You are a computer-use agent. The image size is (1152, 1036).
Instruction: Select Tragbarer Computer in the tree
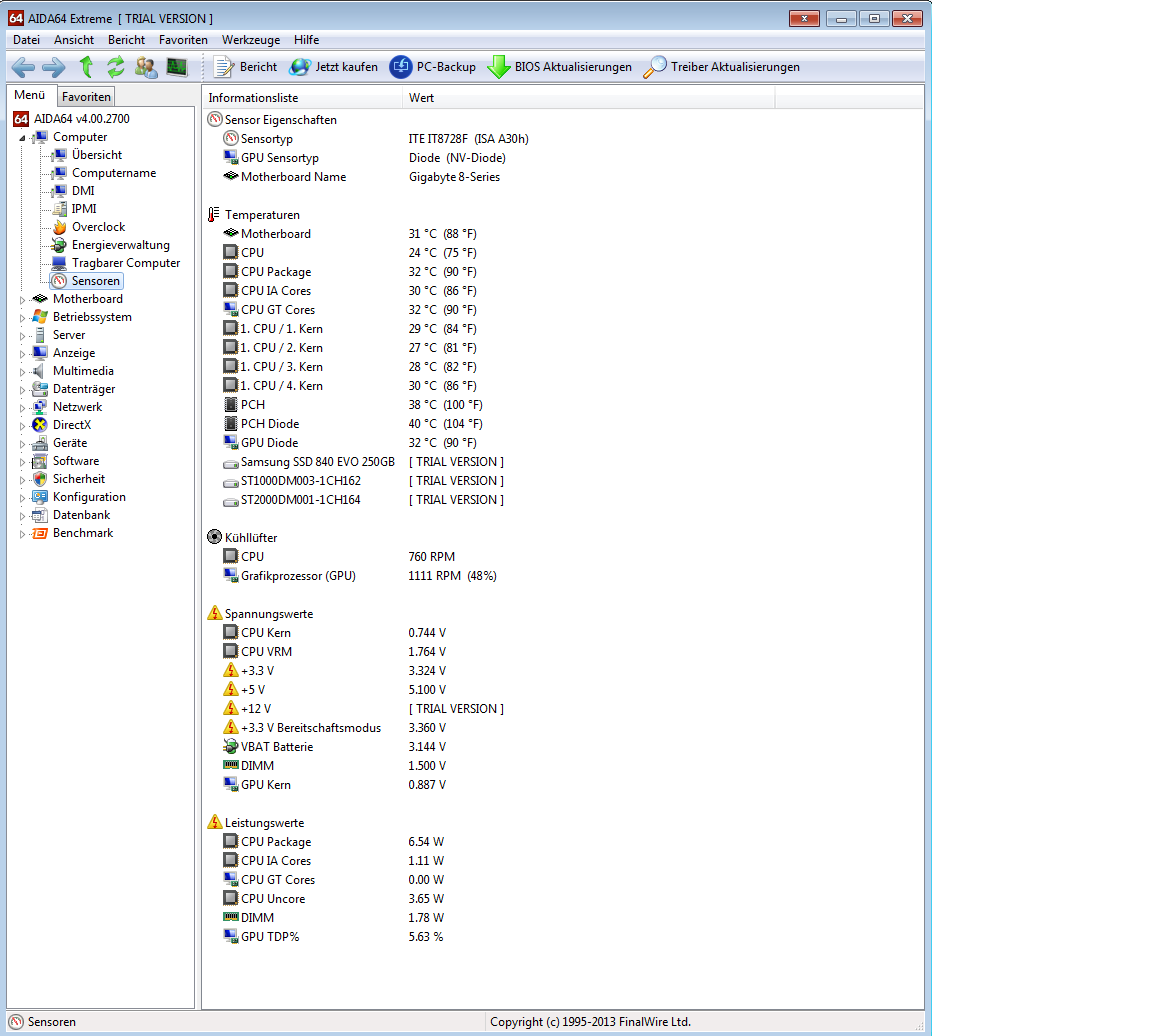(x=126, y=262)
